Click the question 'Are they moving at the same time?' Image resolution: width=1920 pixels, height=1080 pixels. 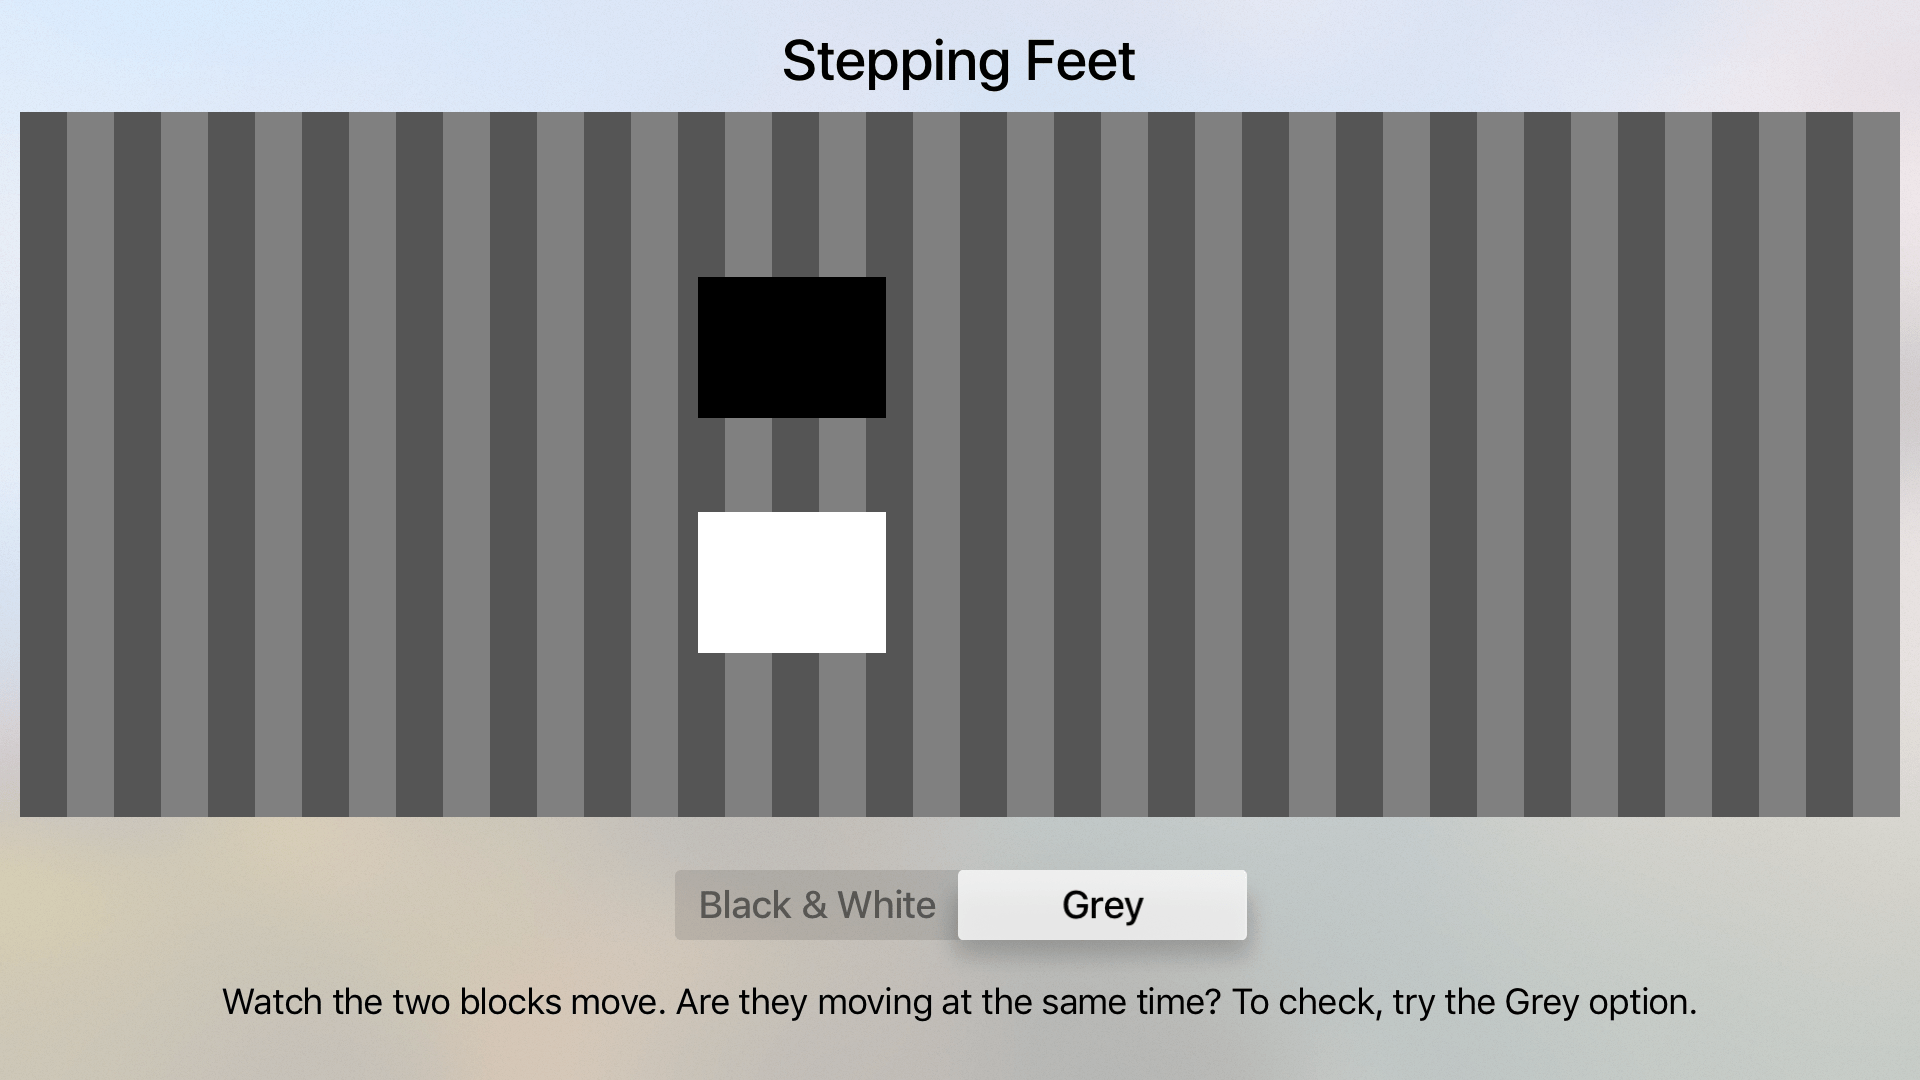pyautogui.click(x=949, y=1001)
